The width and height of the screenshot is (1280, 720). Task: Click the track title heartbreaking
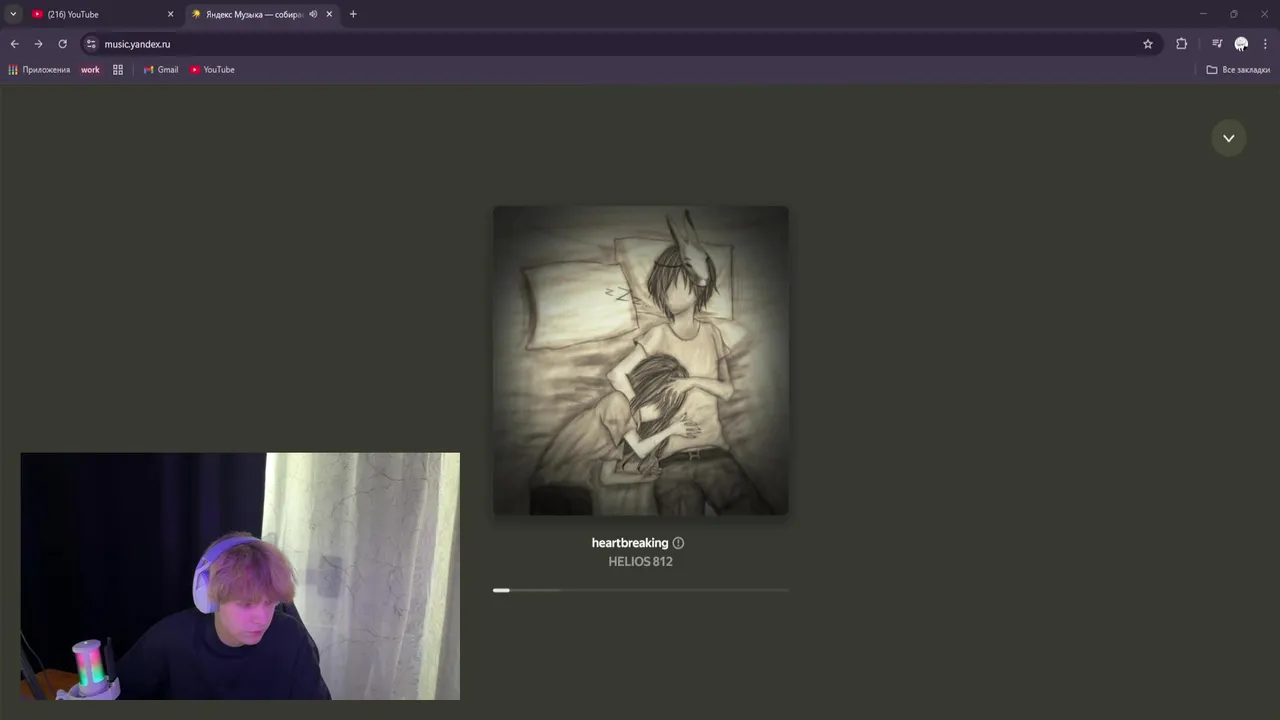click(629, 543)
